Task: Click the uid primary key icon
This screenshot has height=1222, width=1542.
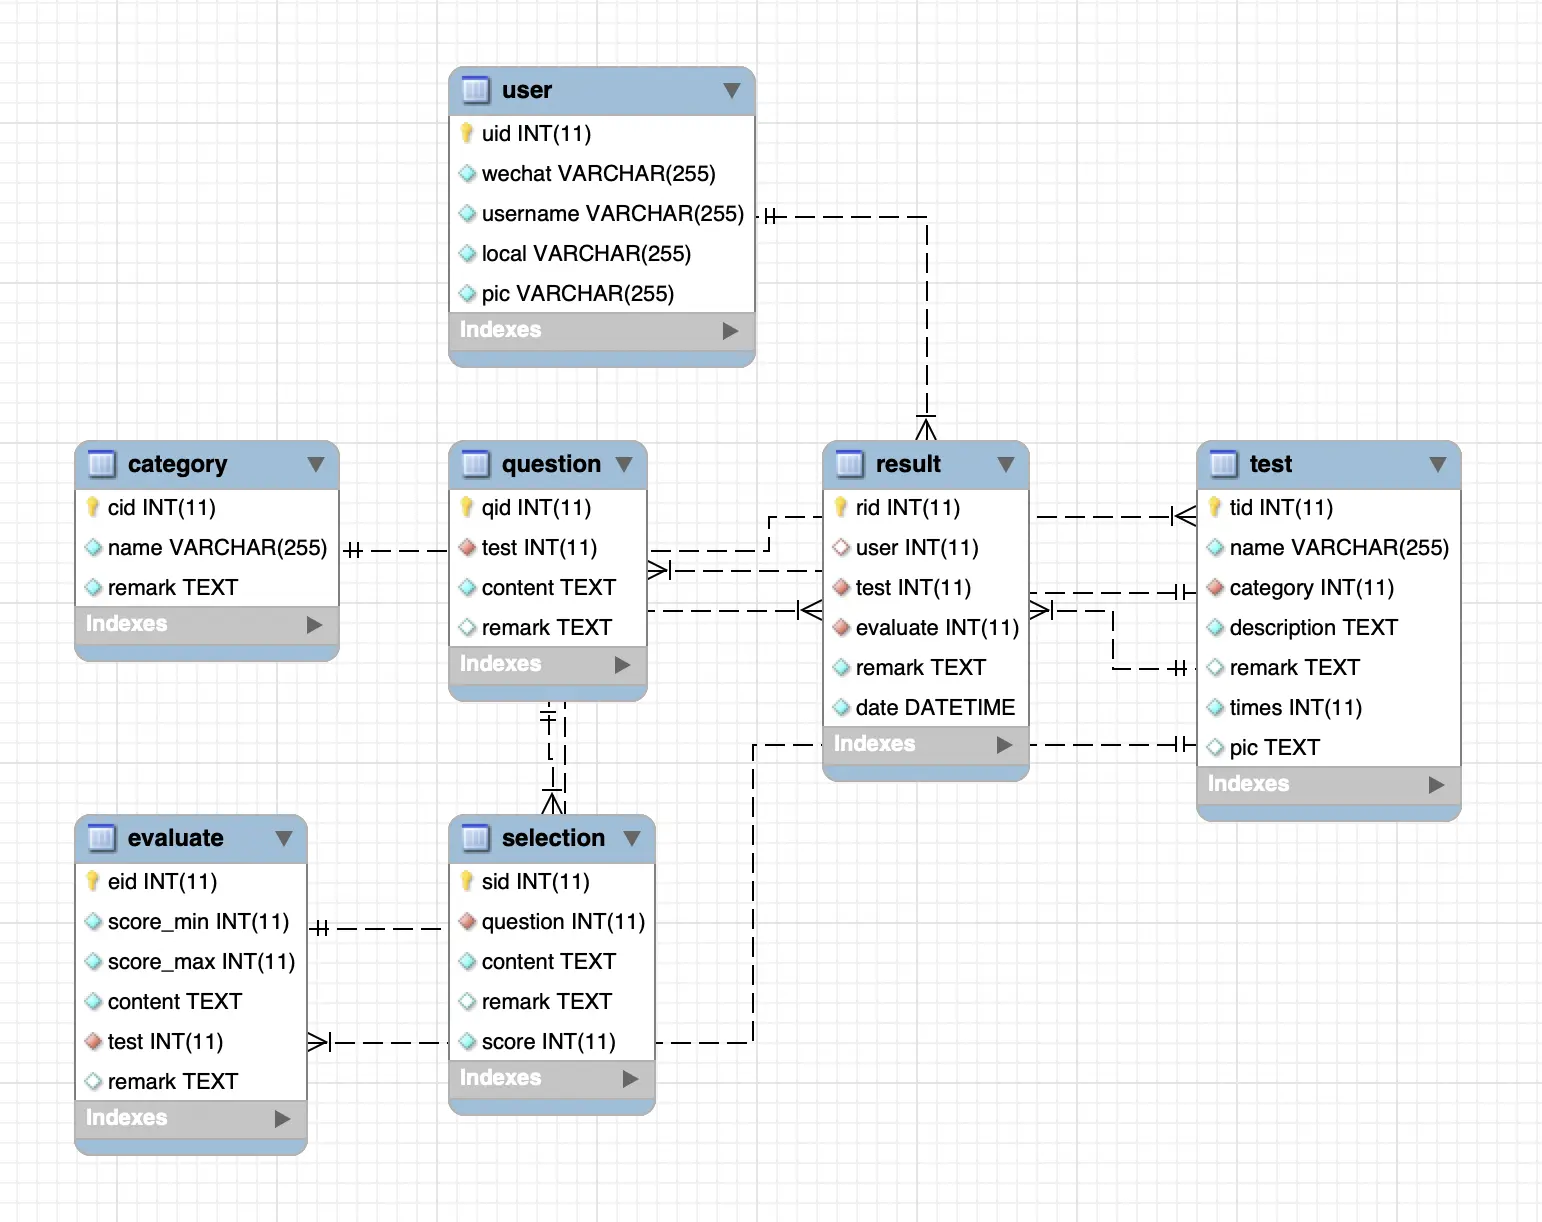Action: [x=467, y=133]
